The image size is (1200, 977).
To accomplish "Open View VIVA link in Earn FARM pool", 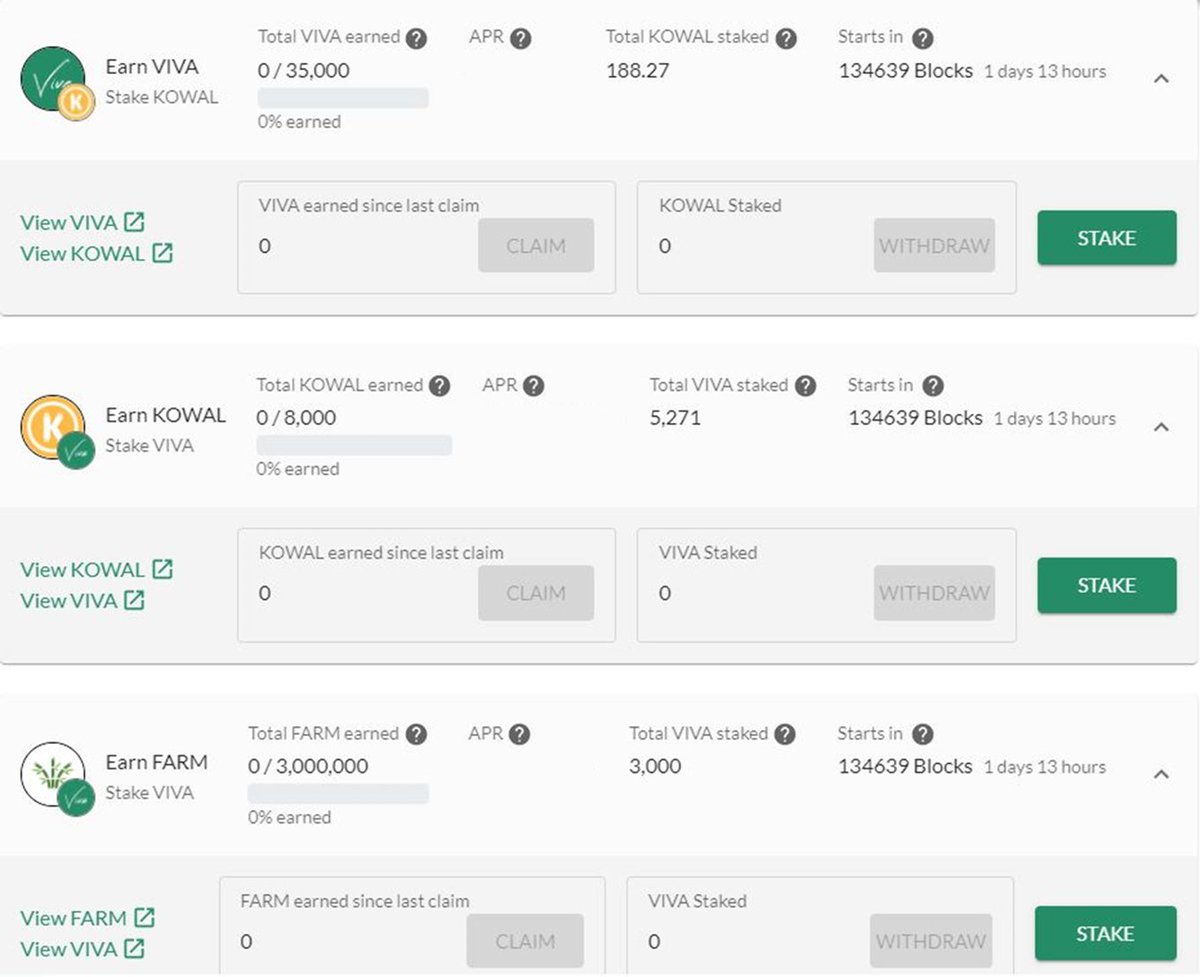I will click(82, 948).
